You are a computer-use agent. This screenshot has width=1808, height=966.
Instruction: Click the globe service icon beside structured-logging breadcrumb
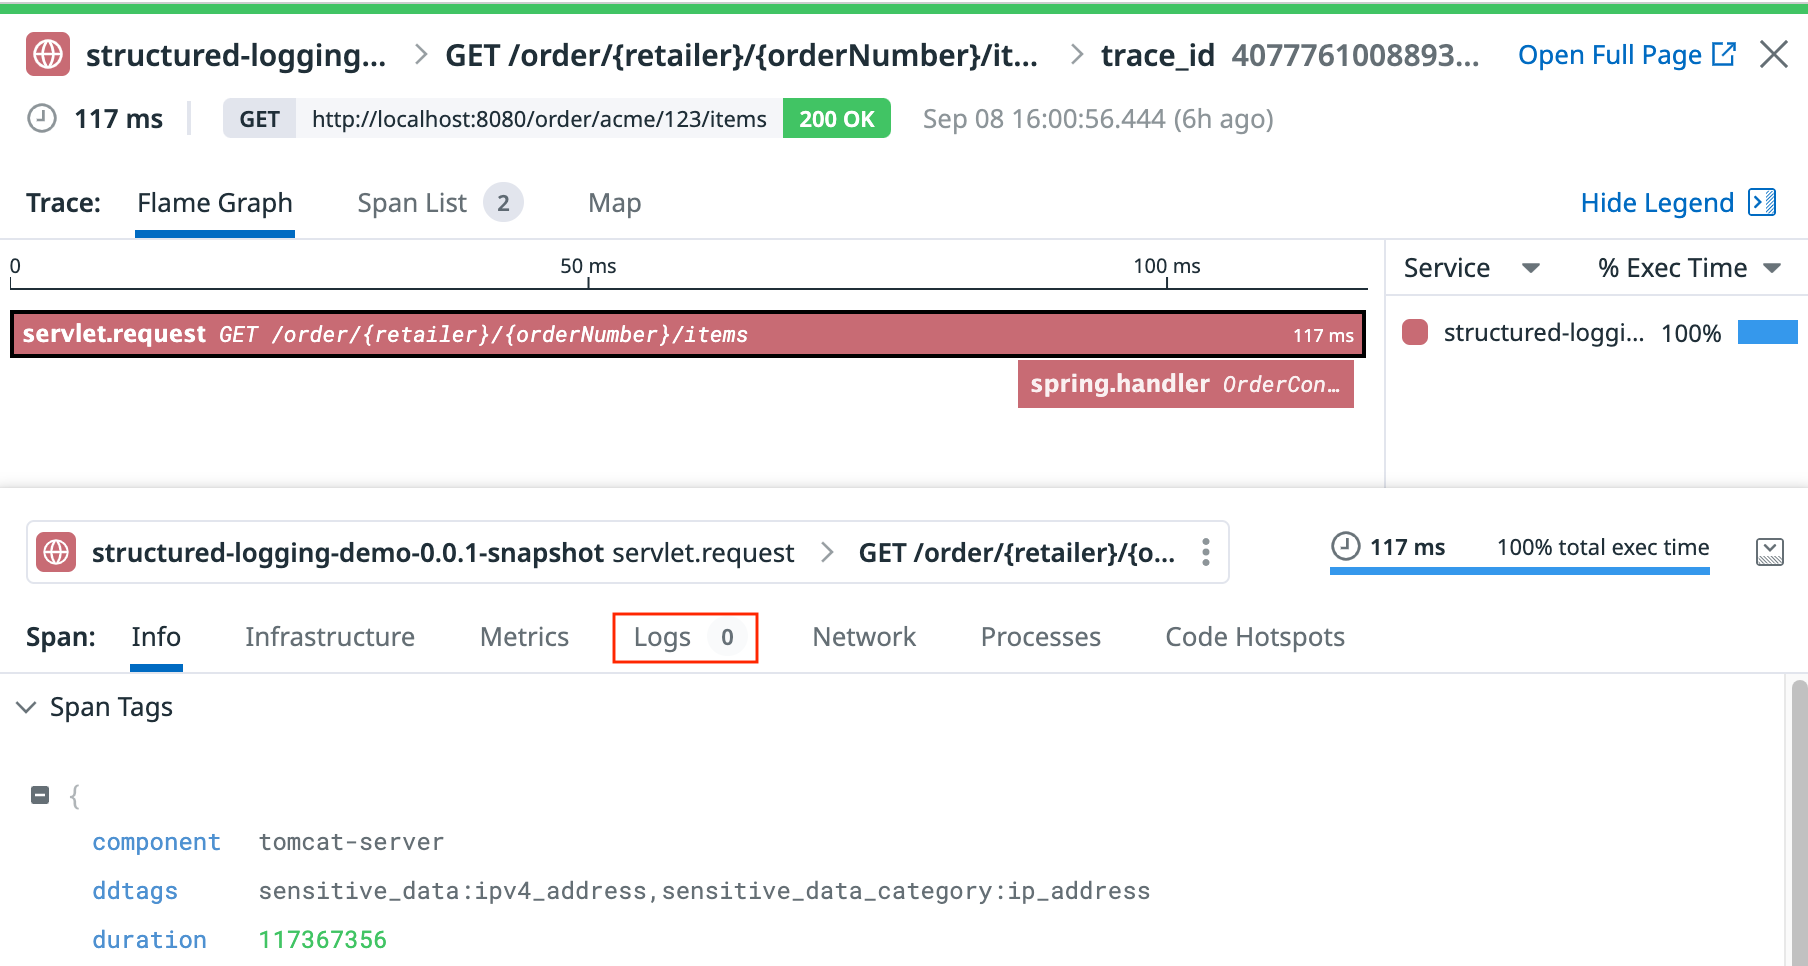pos(48,55)
